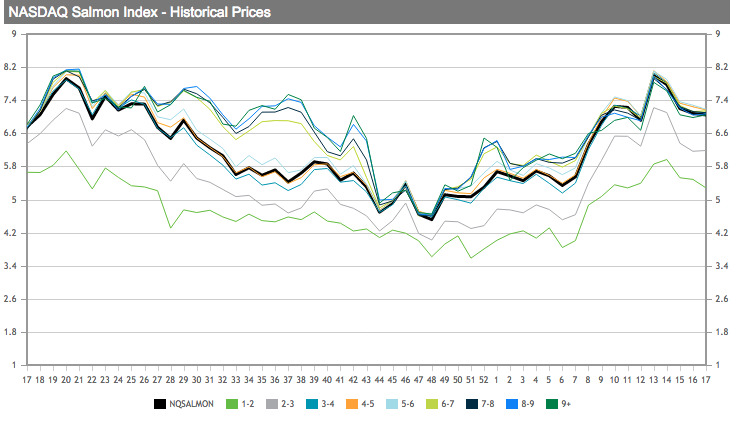Toggle the 2-3 legend label
Viewport: 732px width, 421px height.
point(288,404)
